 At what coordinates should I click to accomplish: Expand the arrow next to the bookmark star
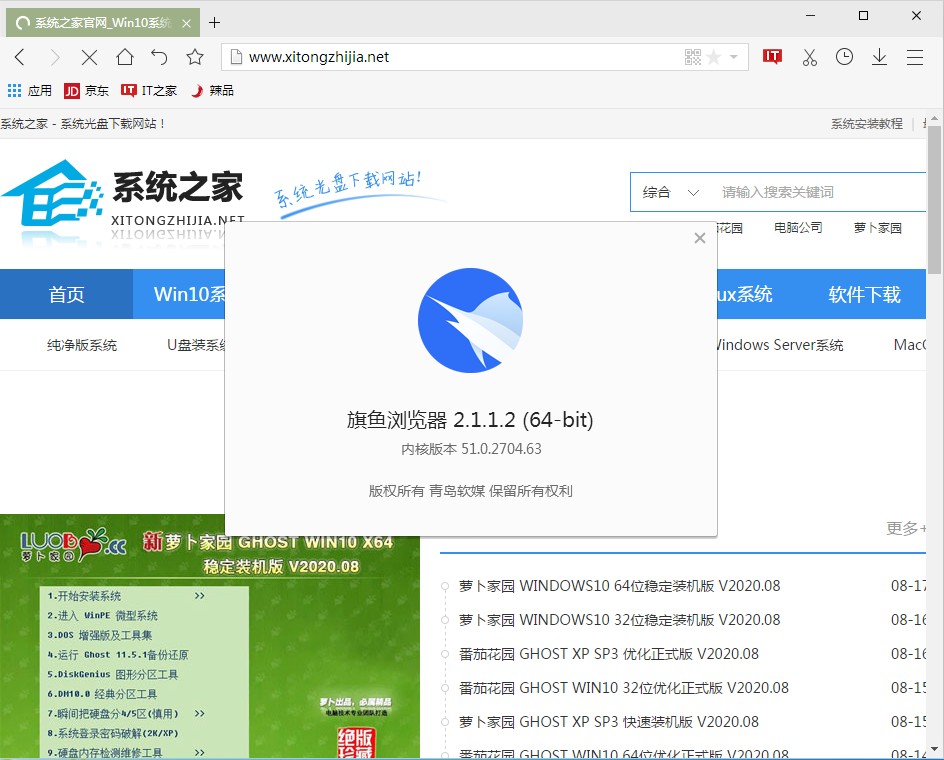731,57
